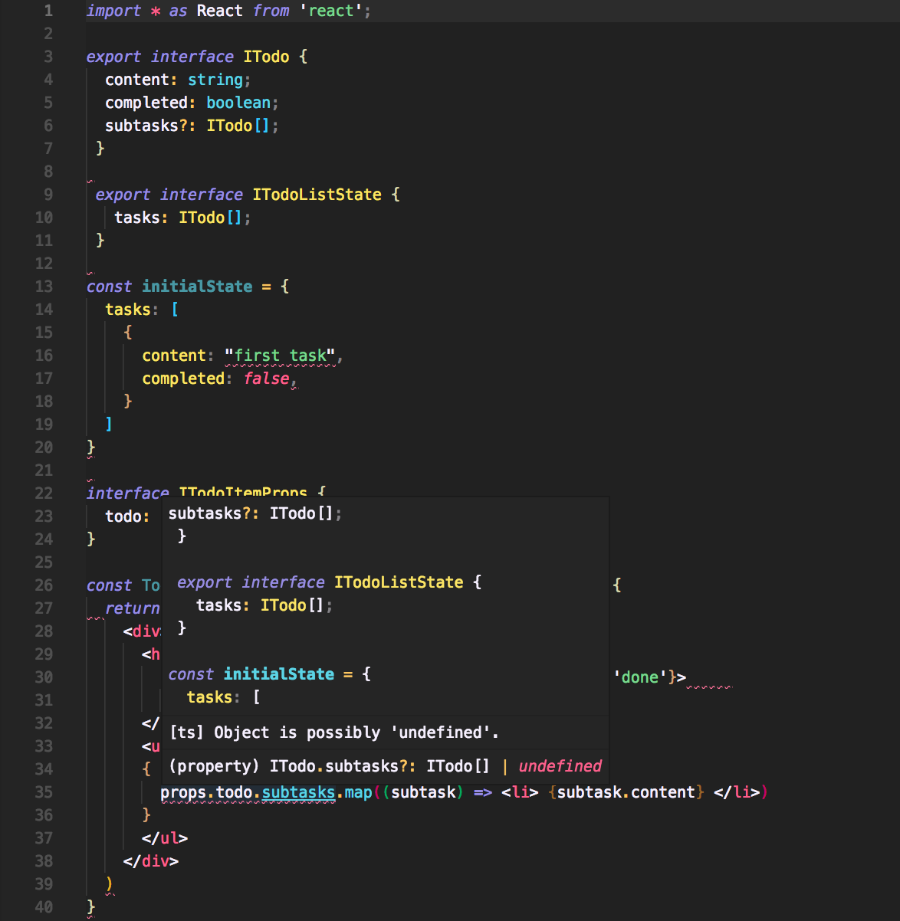The width and height of the screenshot is (900, 921).
Task: Click line number 22 in the gutter
Action: click(44, 493)
